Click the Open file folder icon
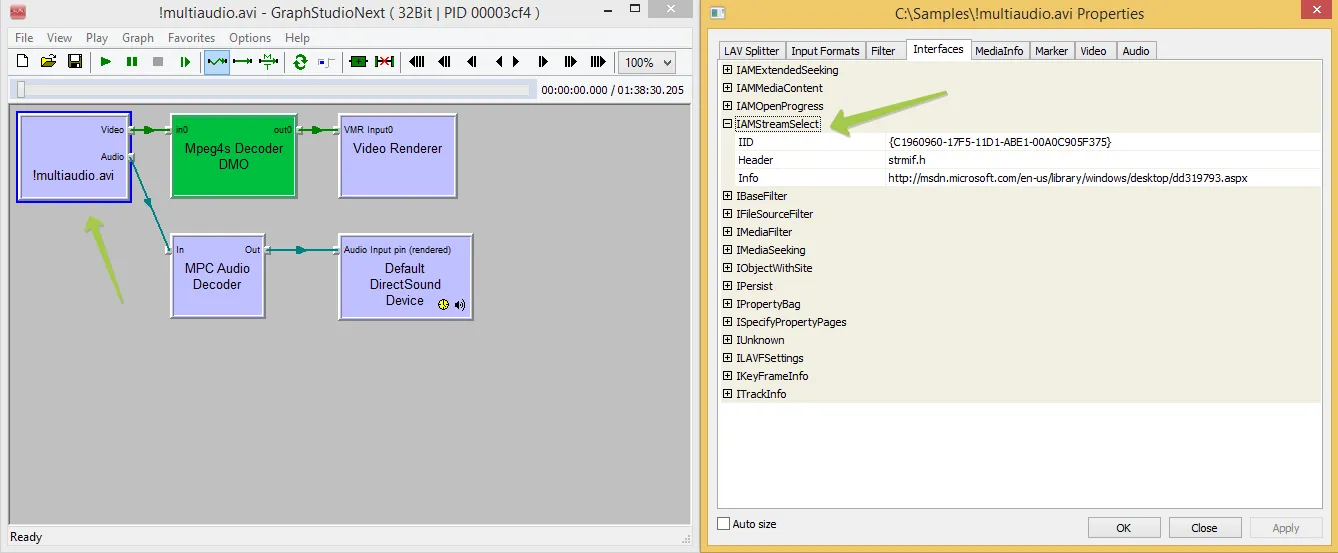The height and width of the screenshot is (553, 1338). tap(48, 62)
